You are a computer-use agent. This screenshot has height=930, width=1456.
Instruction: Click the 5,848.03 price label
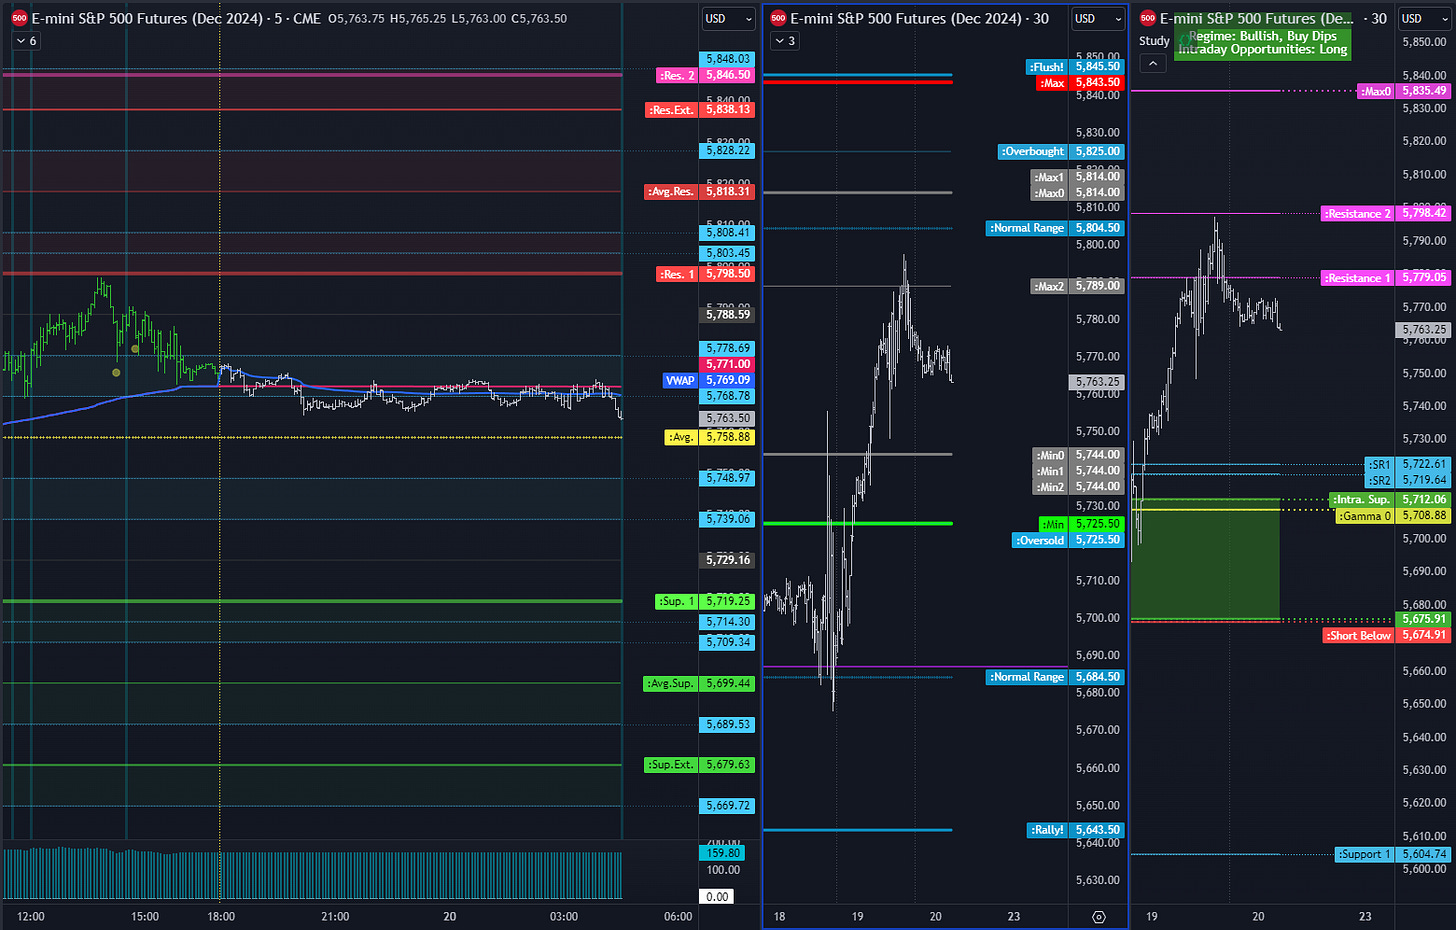click(727, 59)
